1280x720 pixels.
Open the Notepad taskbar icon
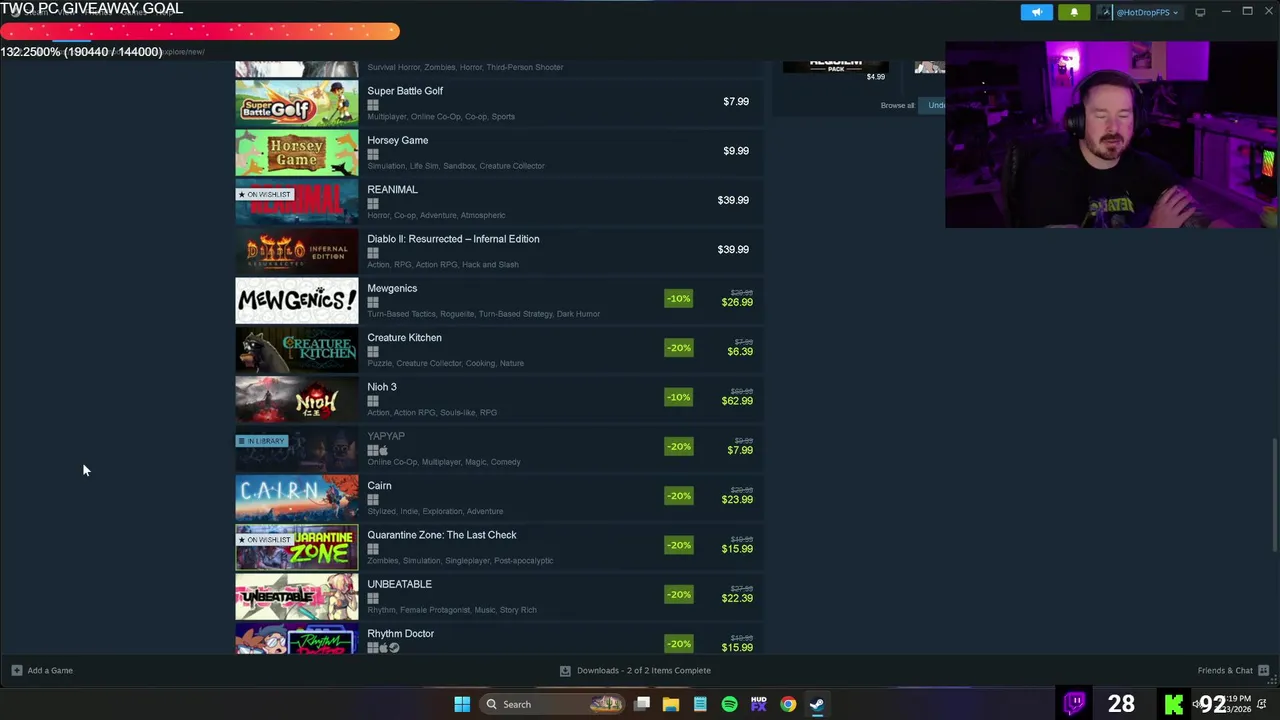pos(700,704)
